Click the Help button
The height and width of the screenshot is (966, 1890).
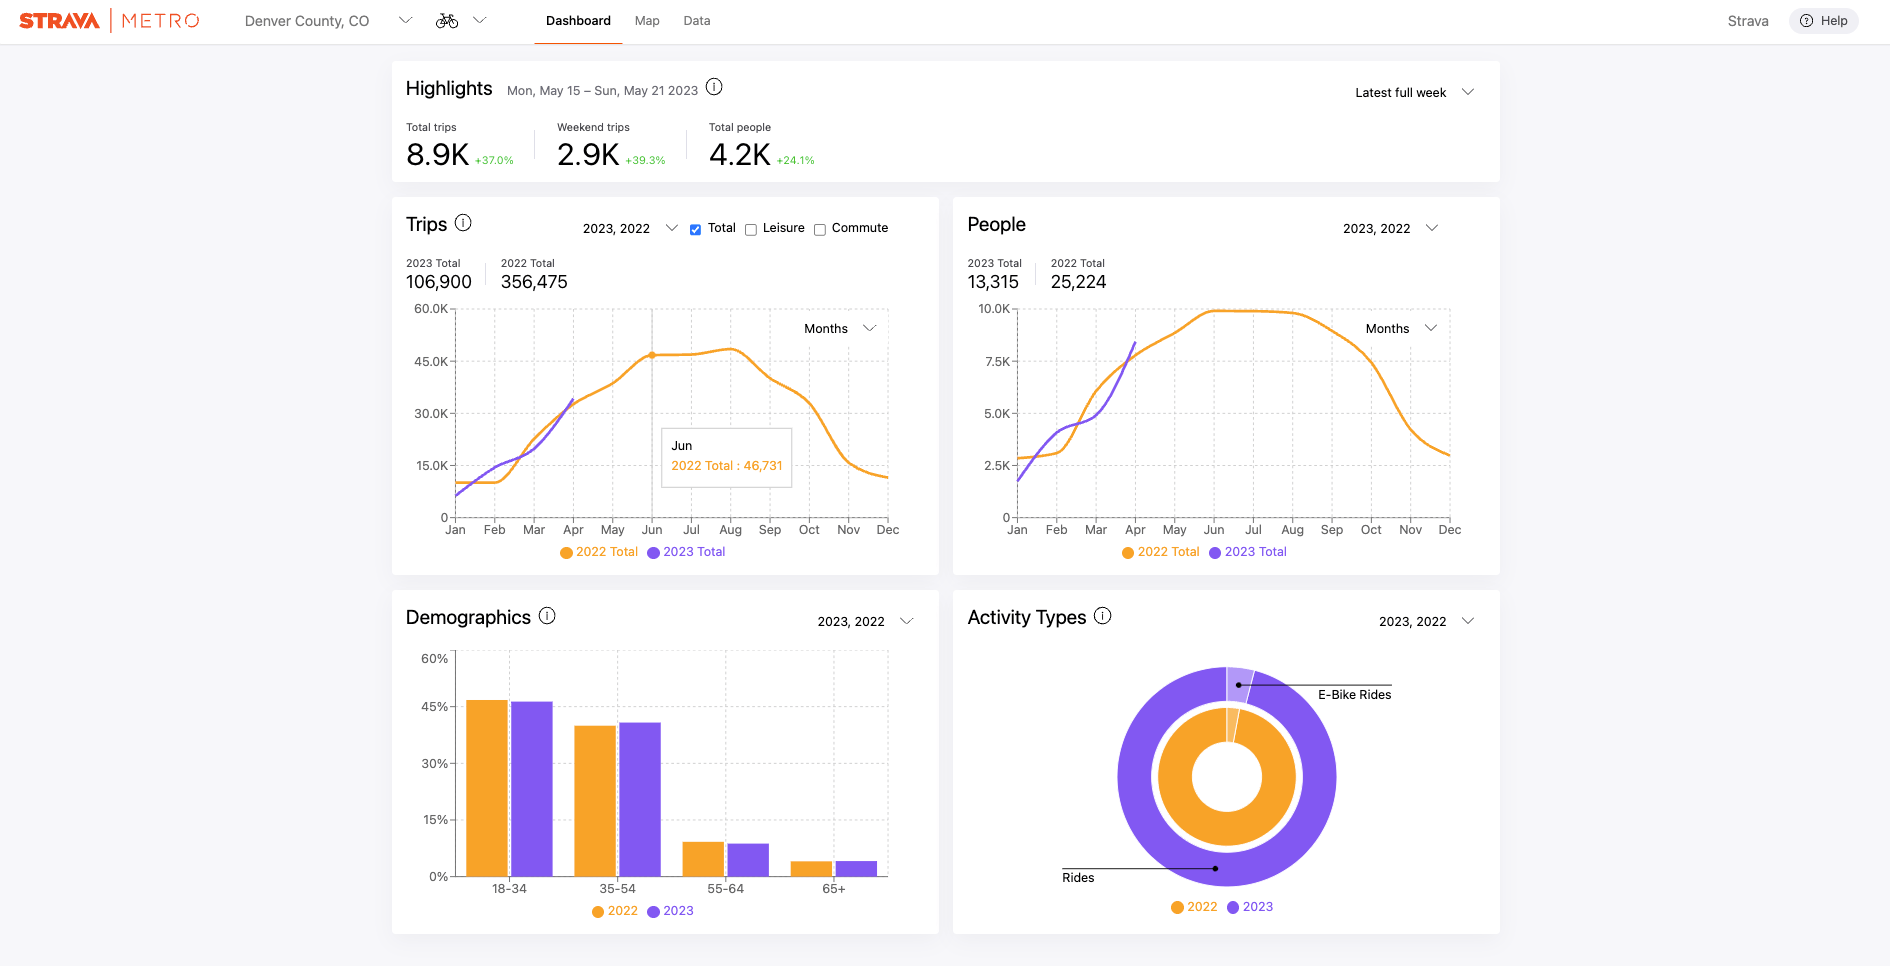[x=1823, y=21]
